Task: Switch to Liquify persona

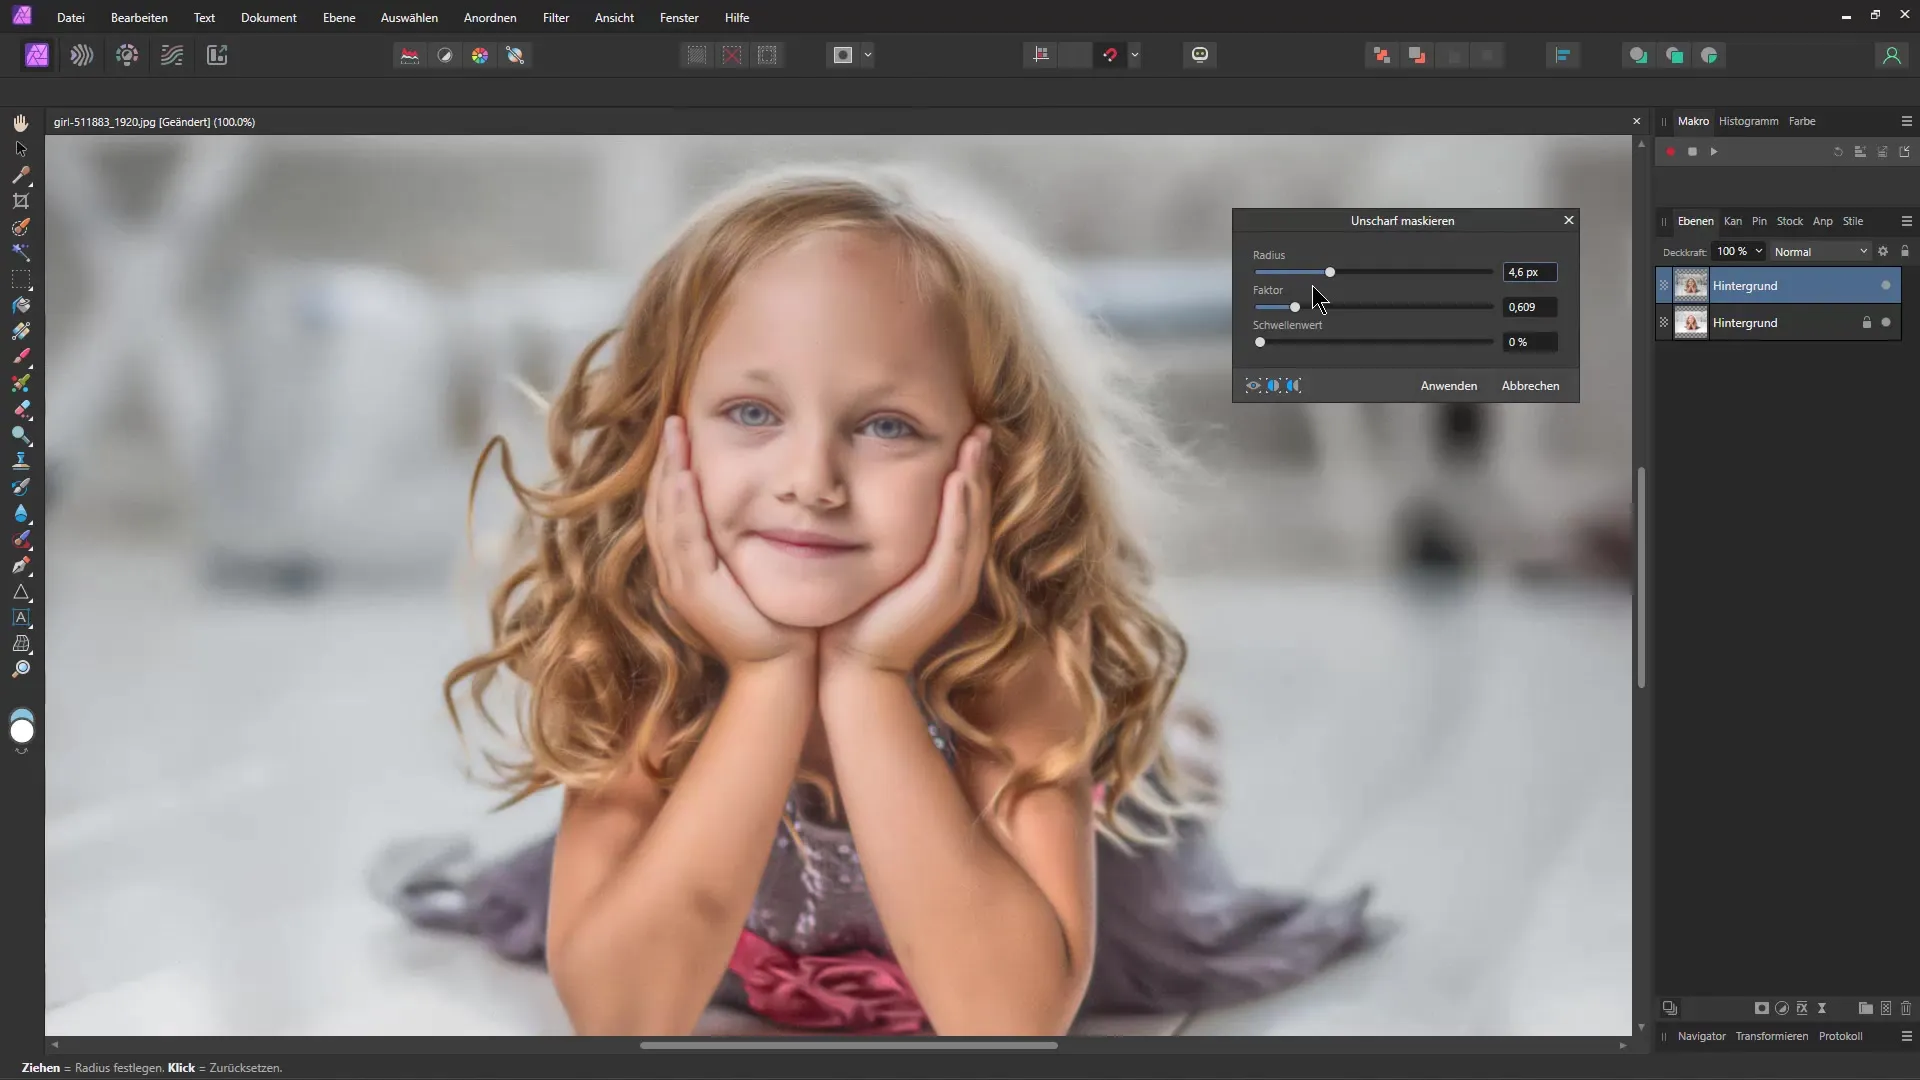Action: pos(82,56)
